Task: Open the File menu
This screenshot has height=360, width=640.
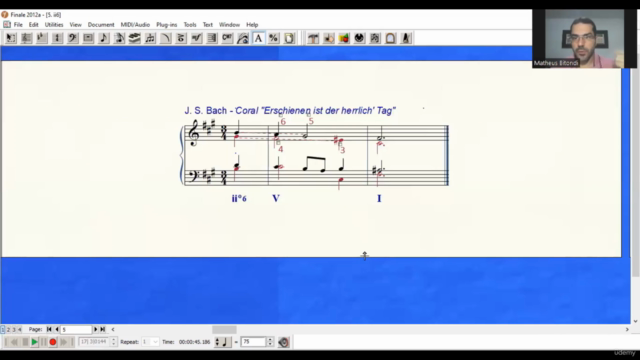Action: tap(18, 24)
